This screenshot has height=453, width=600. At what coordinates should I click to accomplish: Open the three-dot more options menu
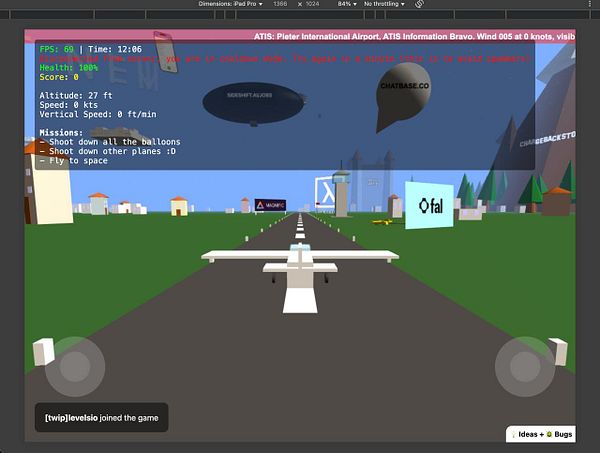click(x=589, y=4)
